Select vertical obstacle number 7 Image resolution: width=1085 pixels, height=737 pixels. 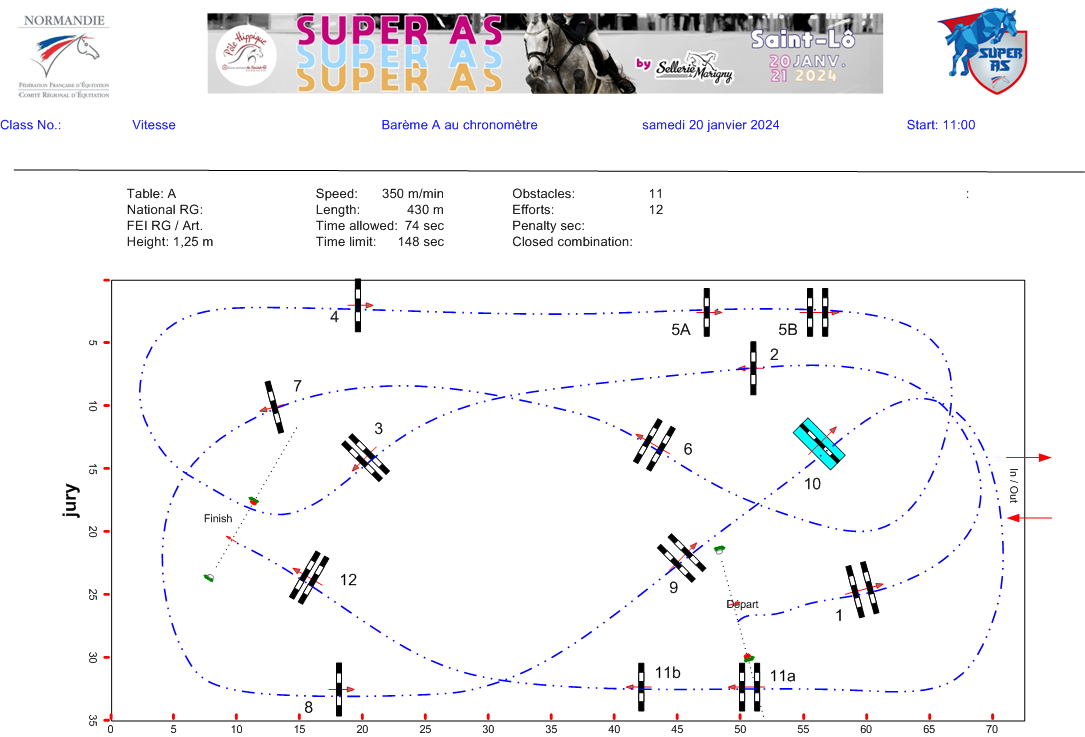pyautogui.click(x=273, y=406)
